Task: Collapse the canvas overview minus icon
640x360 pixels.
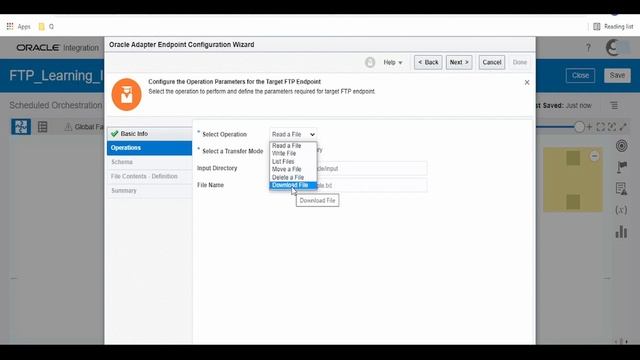Action: (594, 156)
